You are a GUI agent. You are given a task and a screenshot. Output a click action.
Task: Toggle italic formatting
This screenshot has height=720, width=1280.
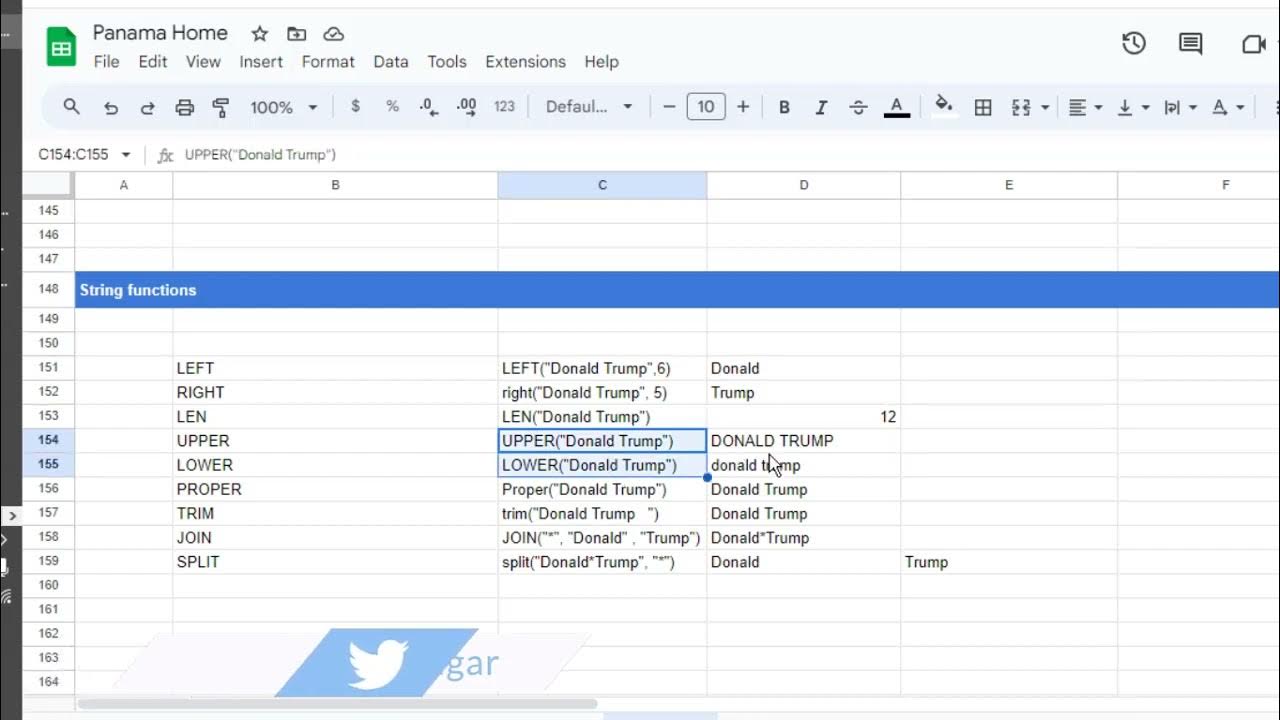[x=821, y=107]
